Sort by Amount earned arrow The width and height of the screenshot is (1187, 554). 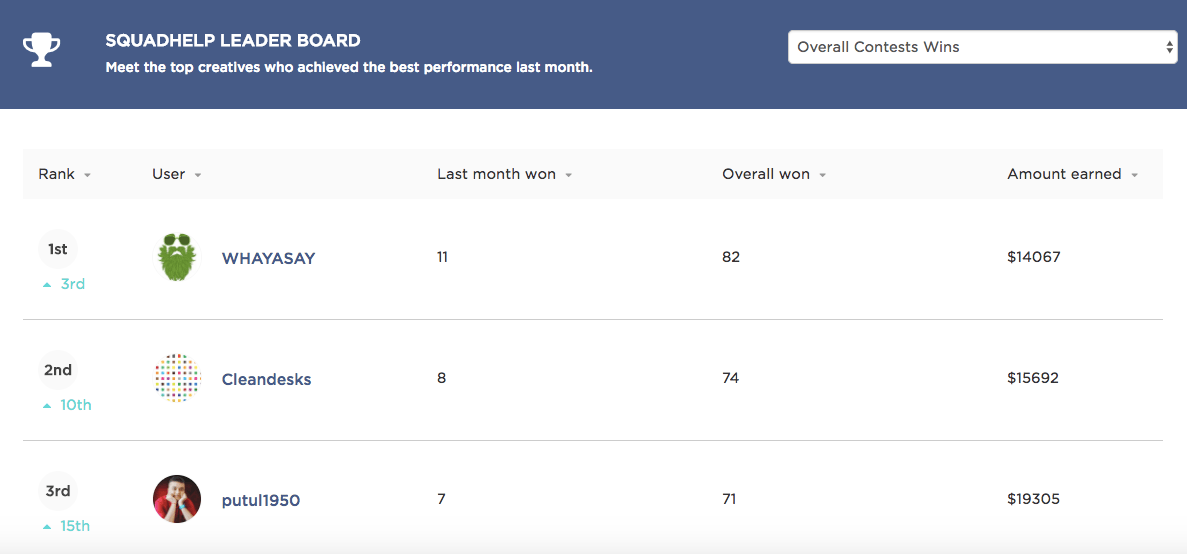click(x=1134, y=176)
